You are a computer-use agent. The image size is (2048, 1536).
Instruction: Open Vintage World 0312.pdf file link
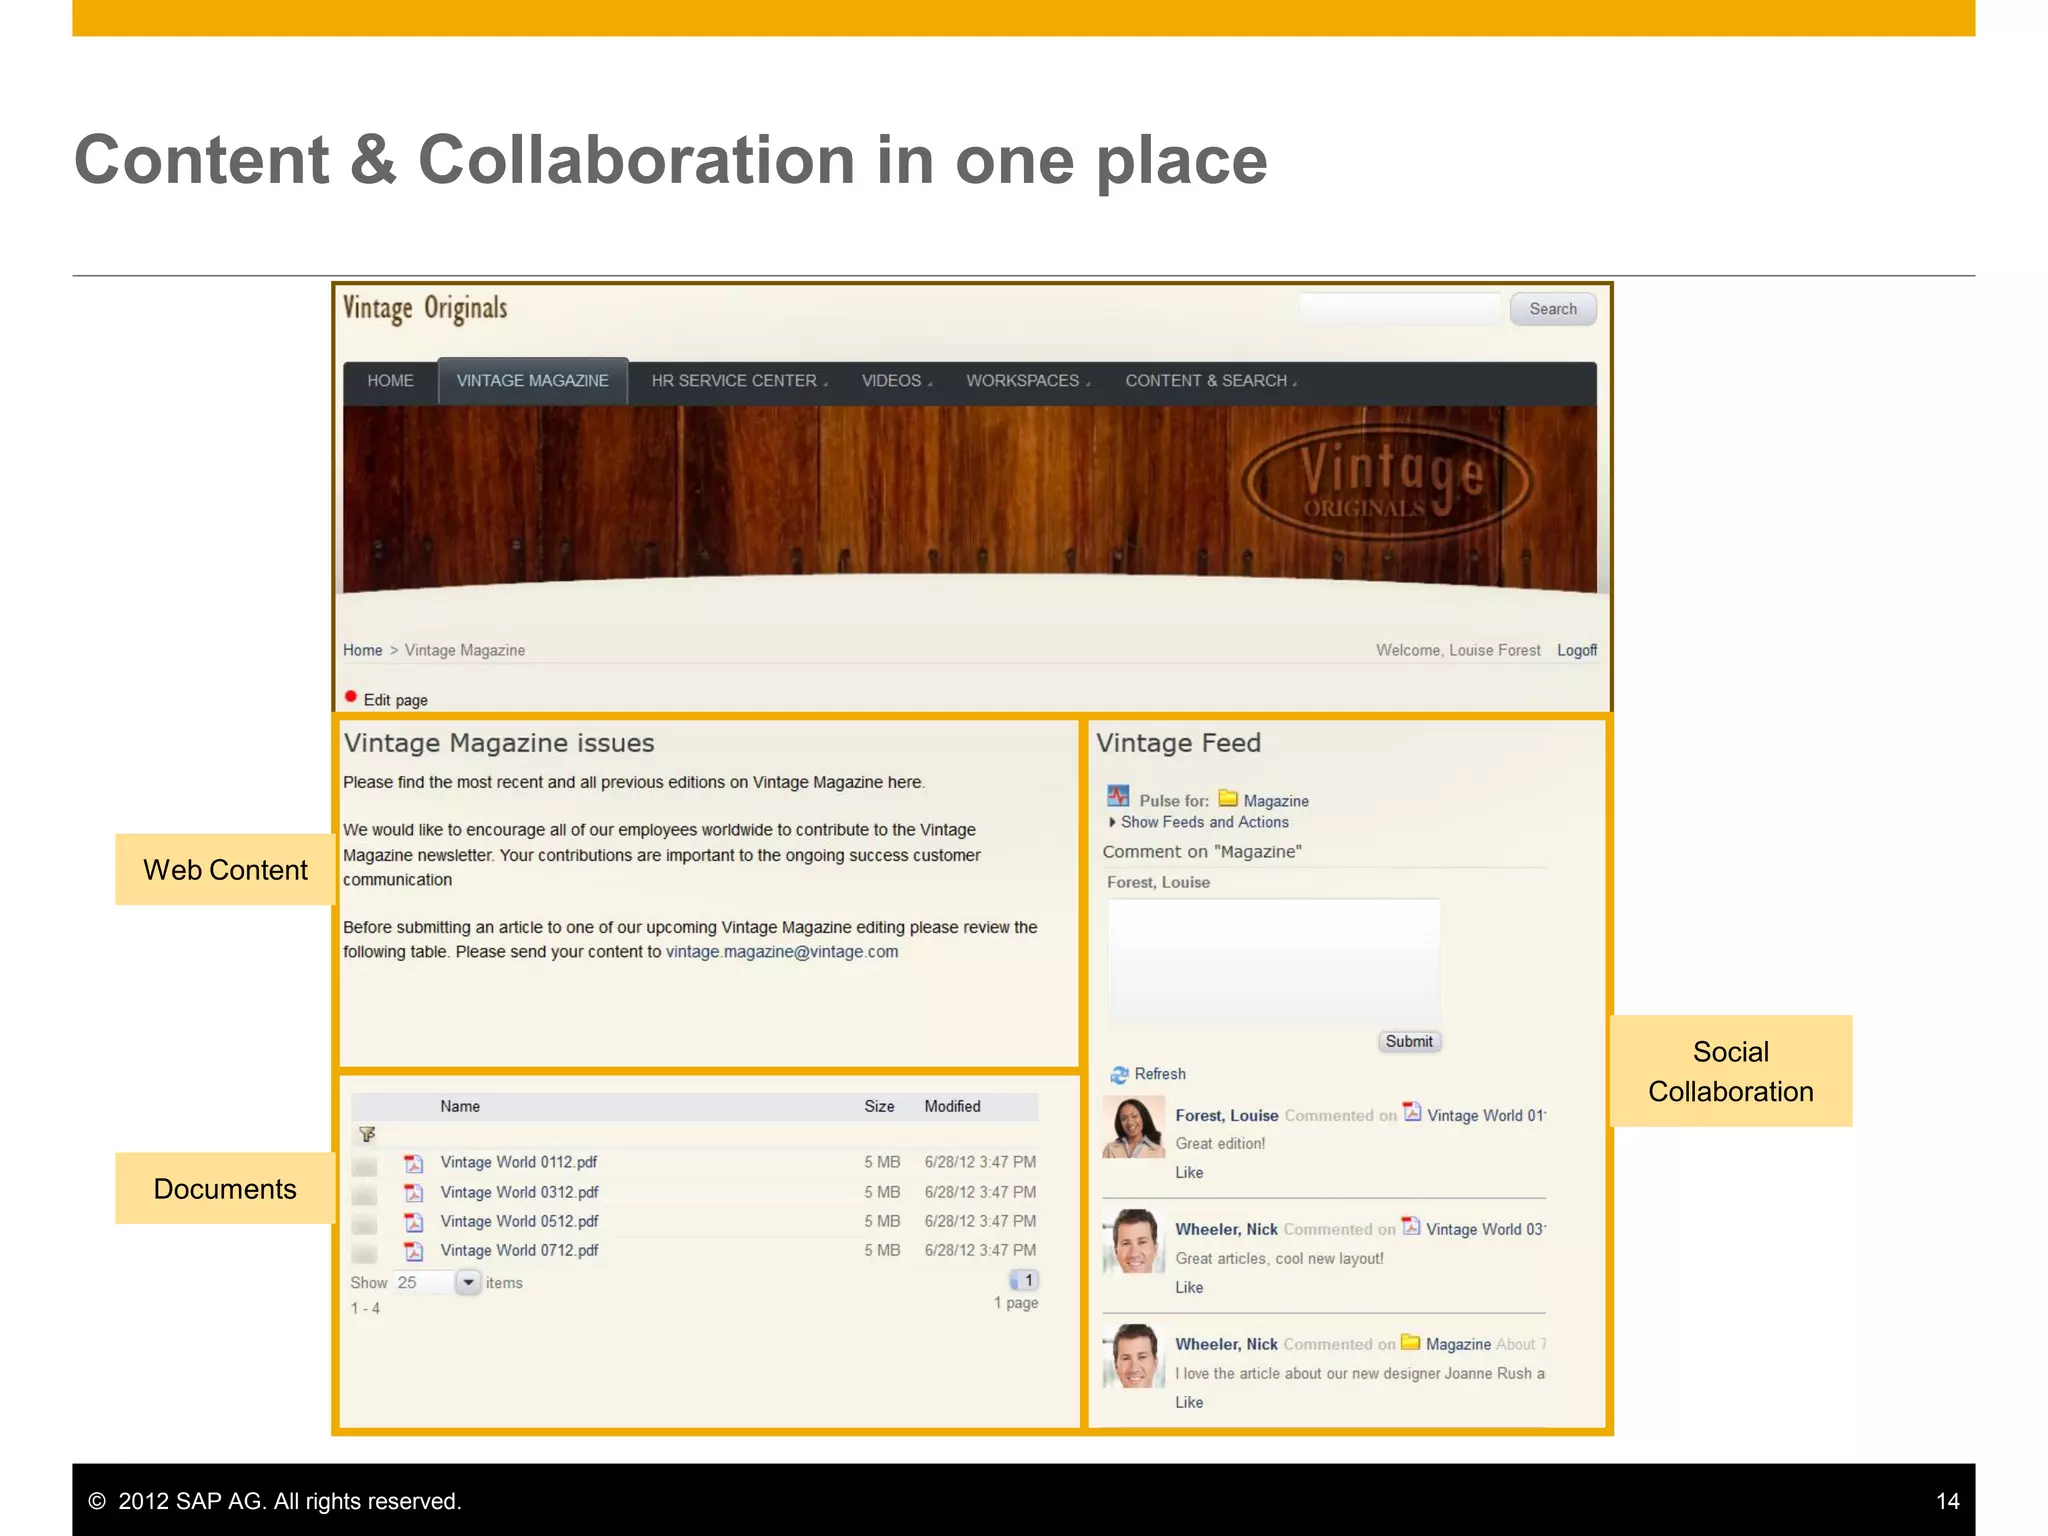point(519,1192)
